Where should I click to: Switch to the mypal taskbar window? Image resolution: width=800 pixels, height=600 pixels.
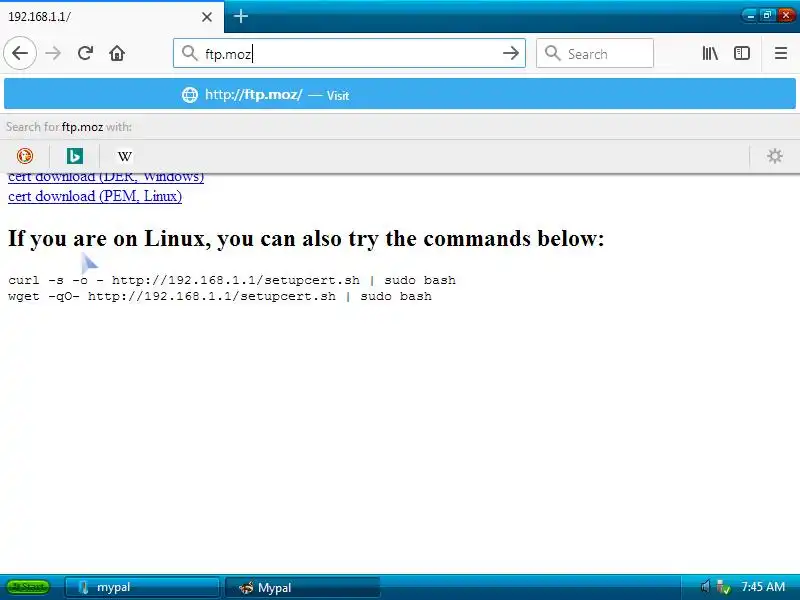142,588
